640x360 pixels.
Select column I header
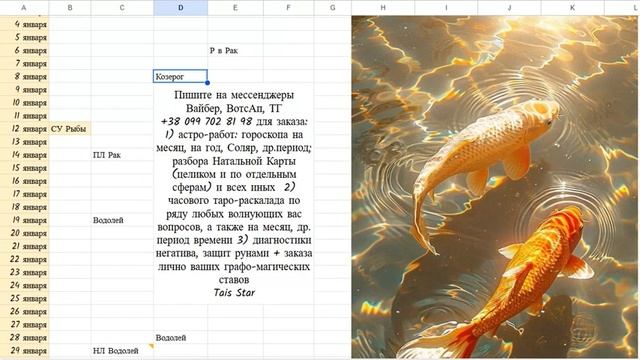point(446,8)
